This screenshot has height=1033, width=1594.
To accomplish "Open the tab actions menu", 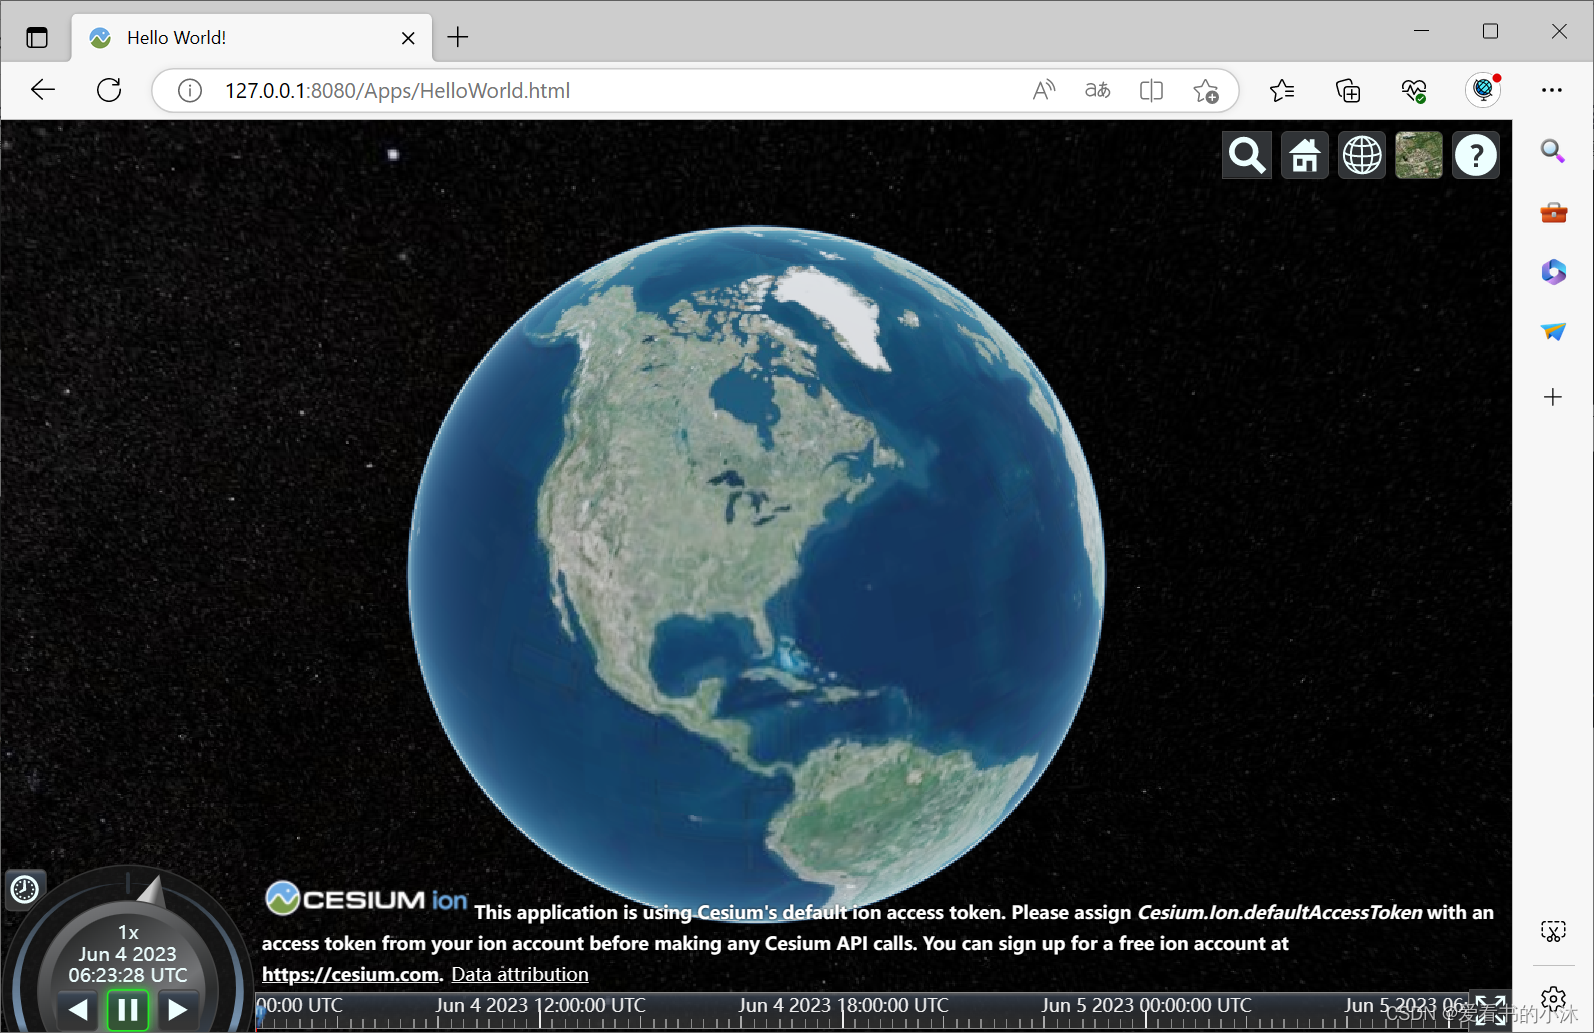I will point(37,38).
